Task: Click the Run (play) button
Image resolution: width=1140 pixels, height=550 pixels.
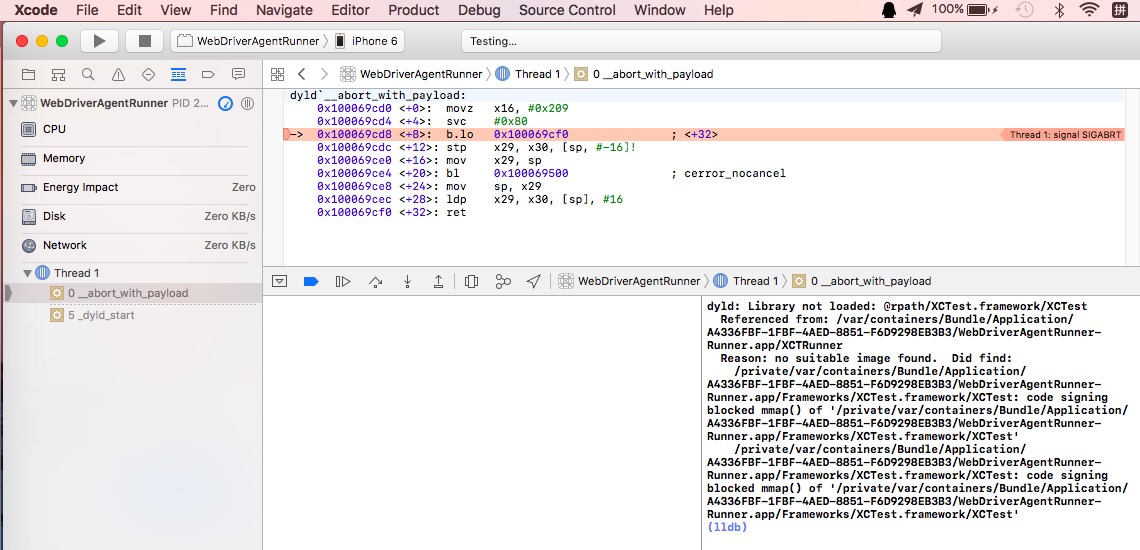Action: (x=99, y=41)
